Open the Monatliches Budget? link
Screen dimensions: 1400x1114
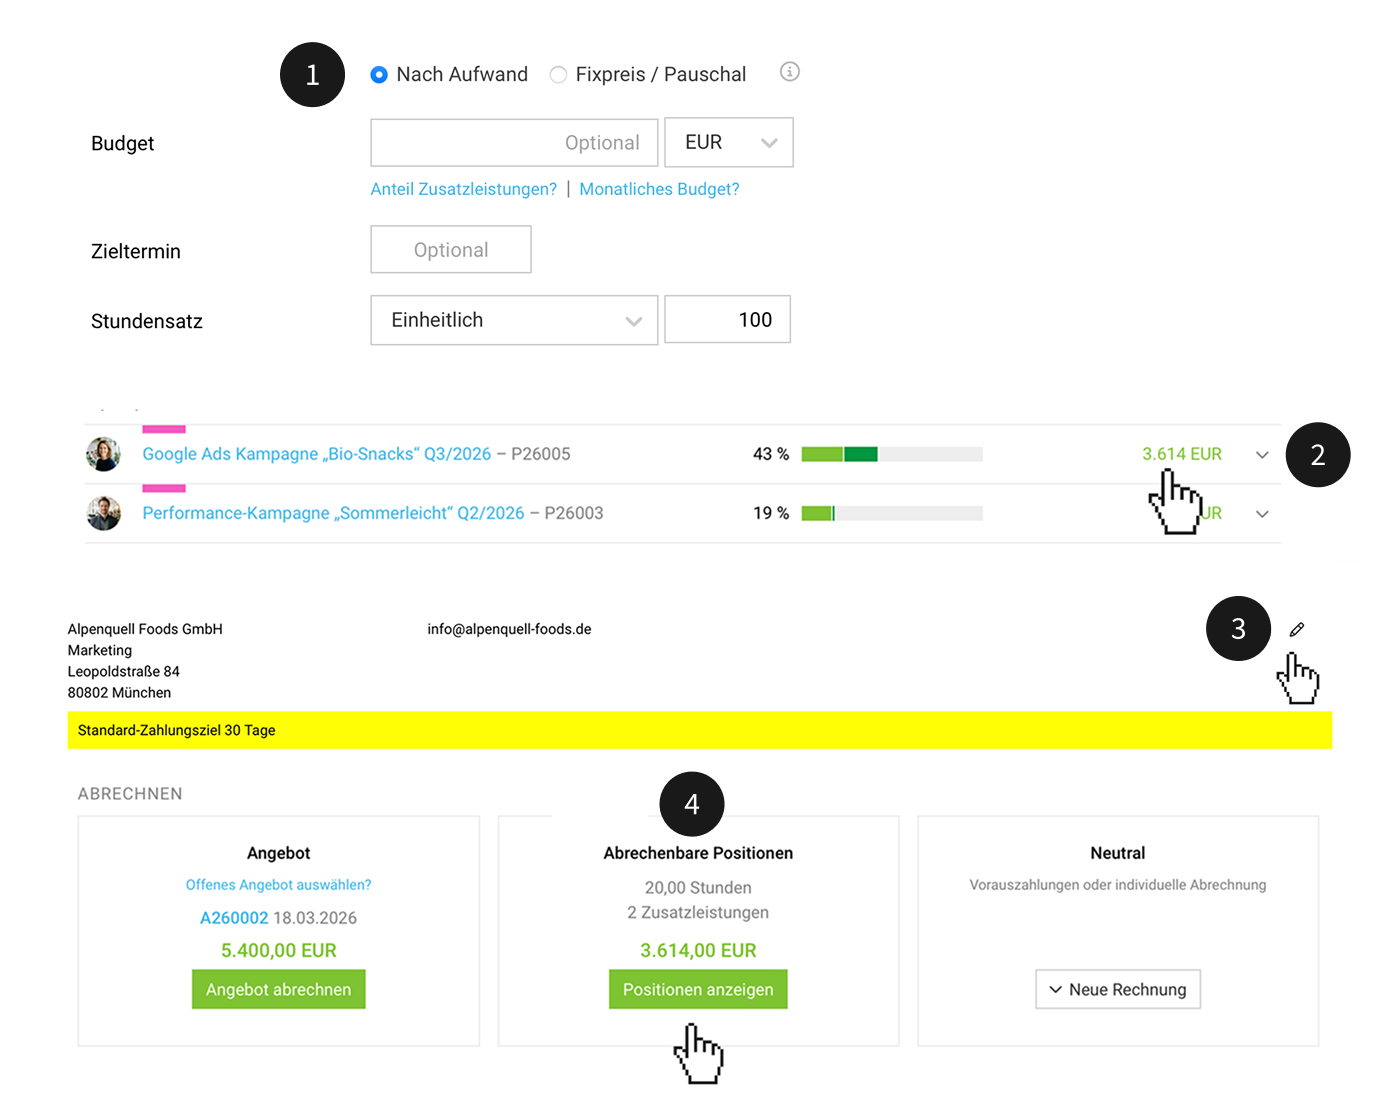(x=659, y=189)
